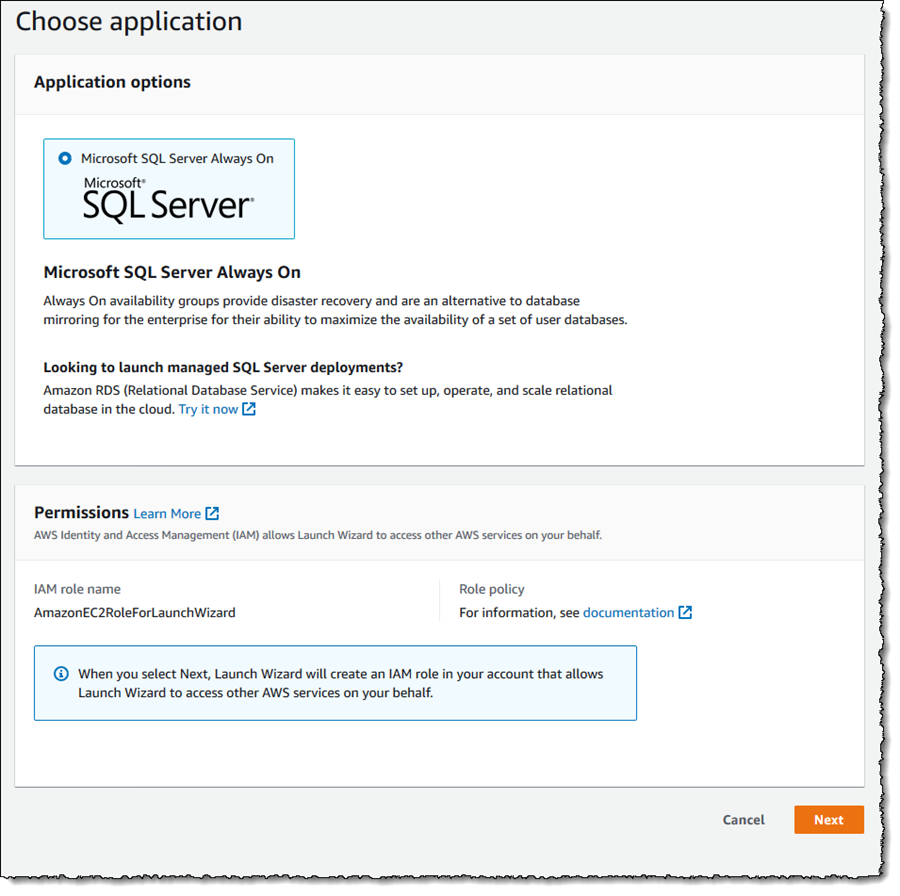Click the orange Next button
The width and height of the screenshot is (900, 896).
[x=829, y=820]
